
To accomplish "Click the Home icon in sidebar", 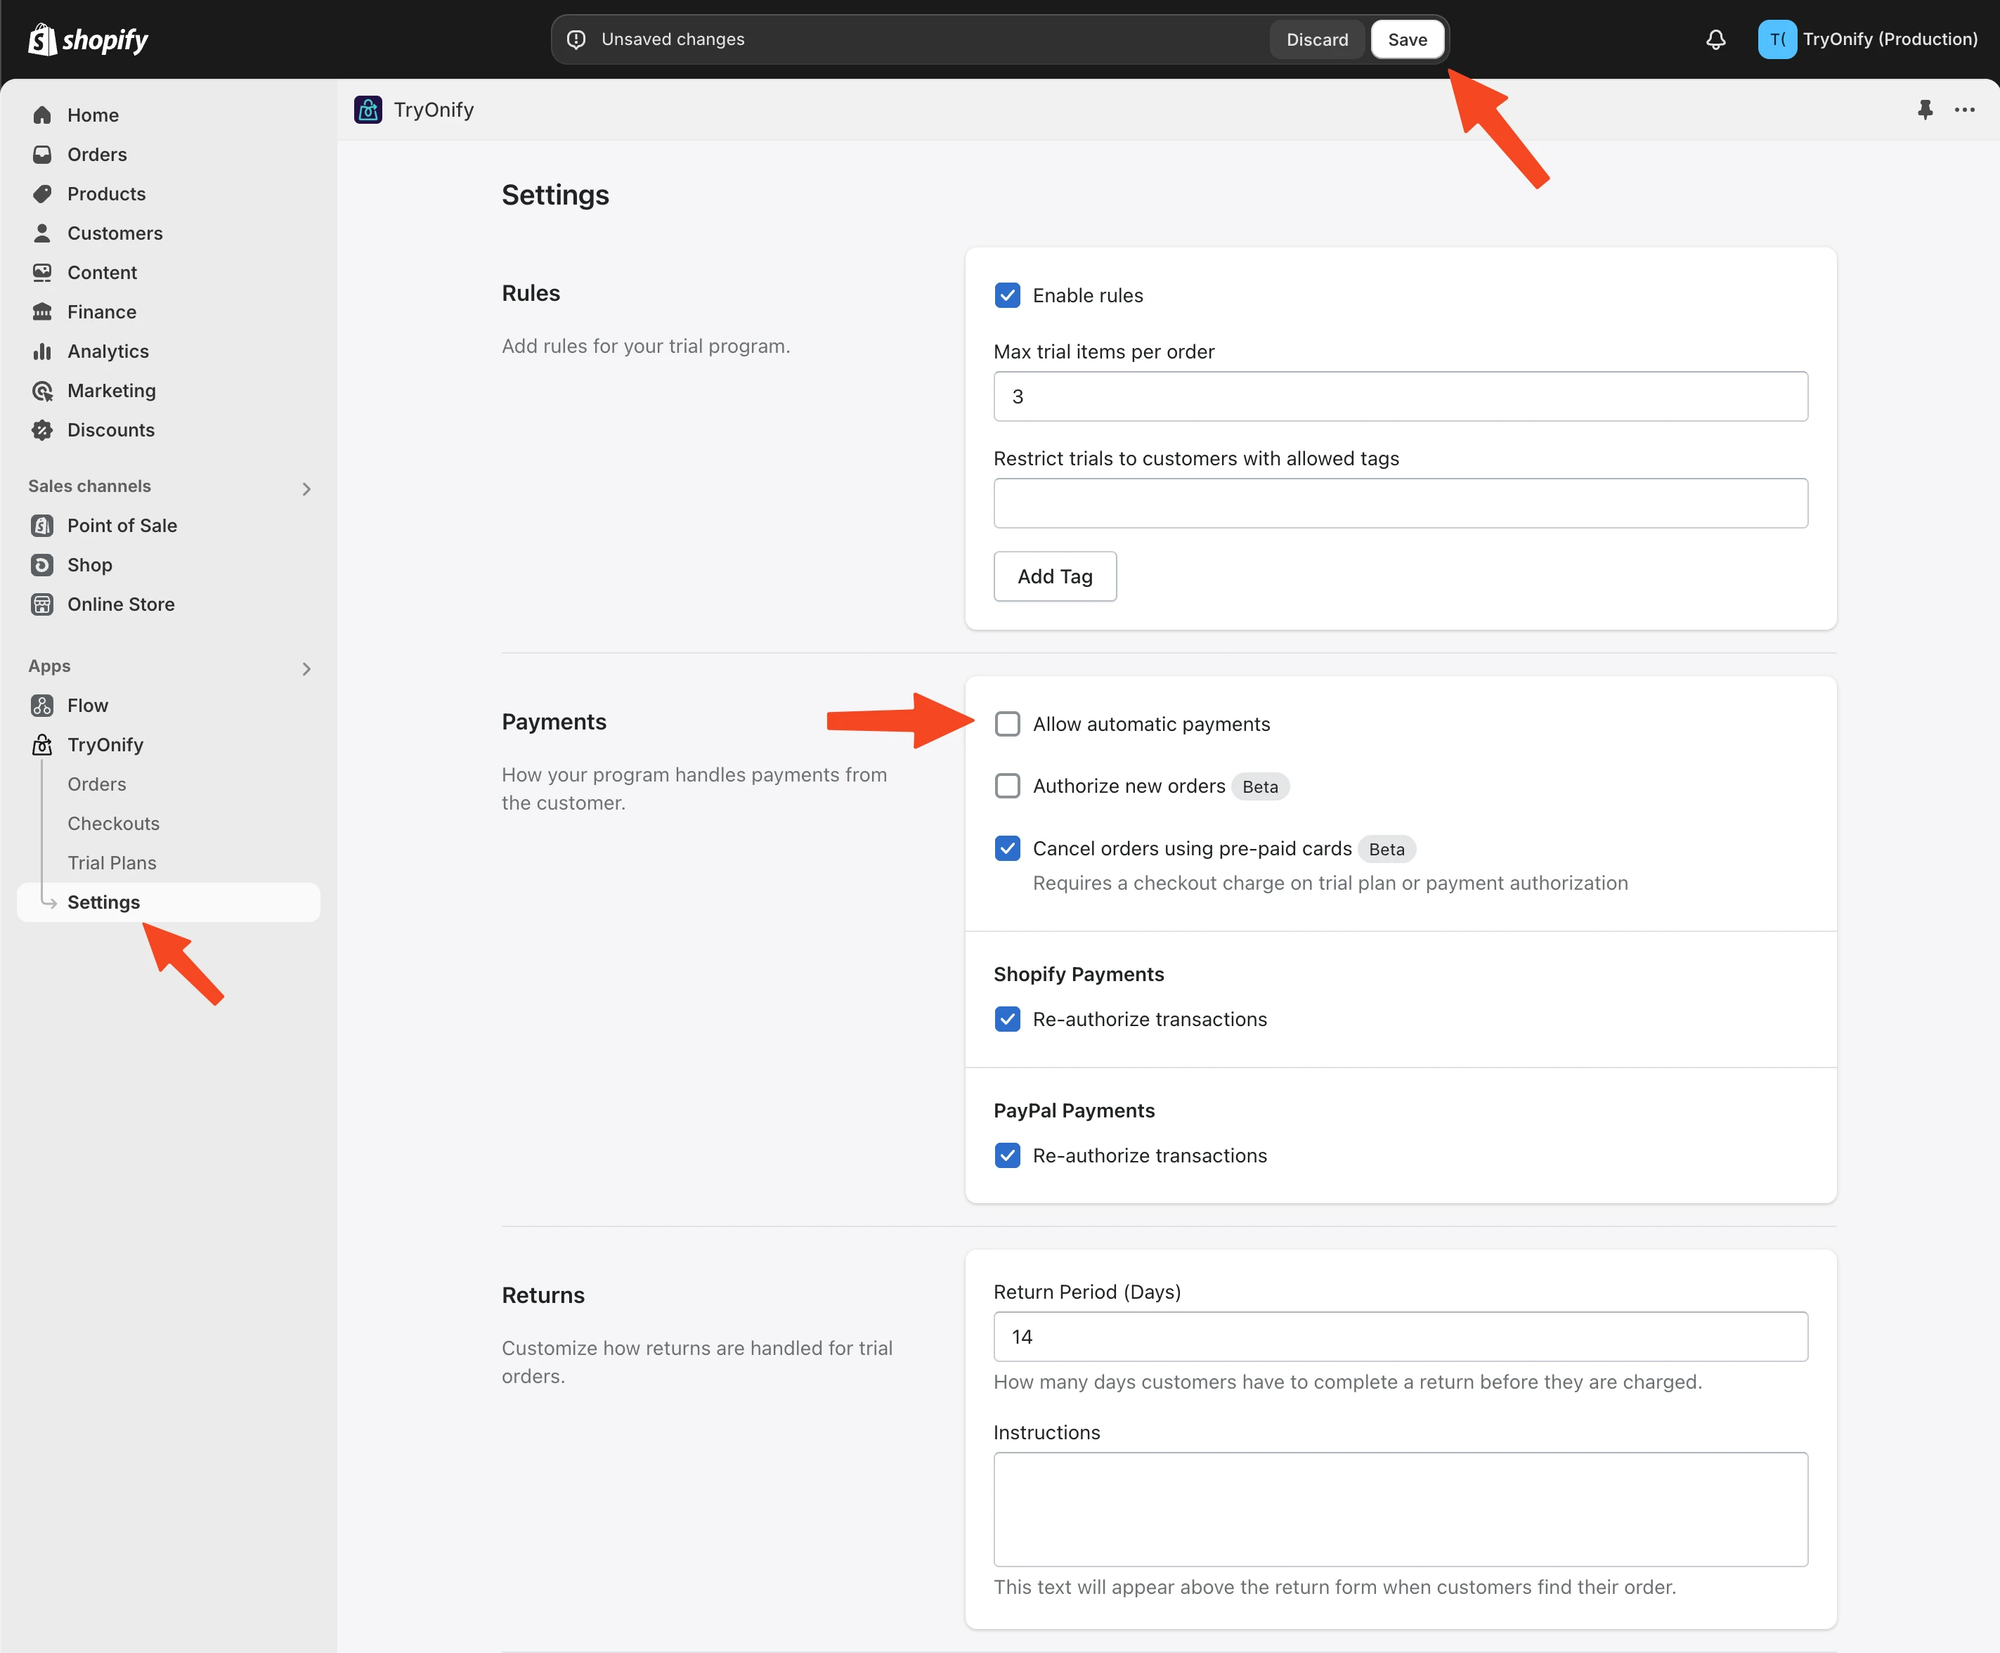I will pyautogui.click(x=42, y=115).
